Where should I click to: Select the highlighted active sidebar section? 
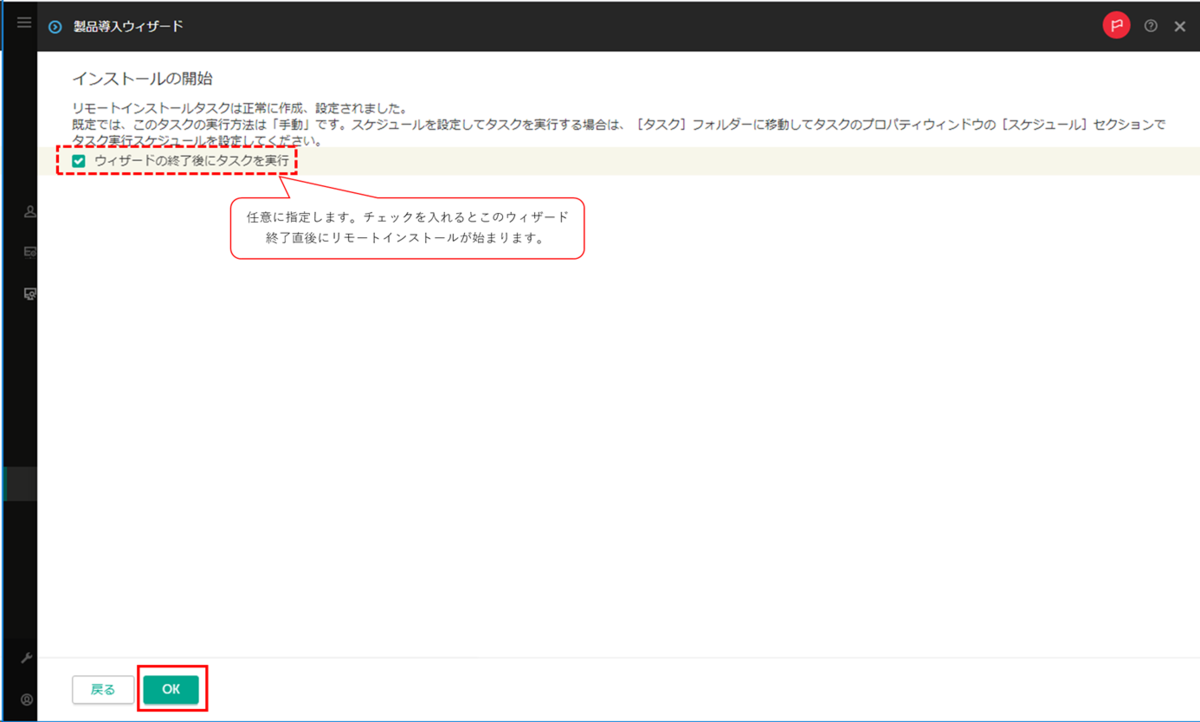(x=18, y=482)
